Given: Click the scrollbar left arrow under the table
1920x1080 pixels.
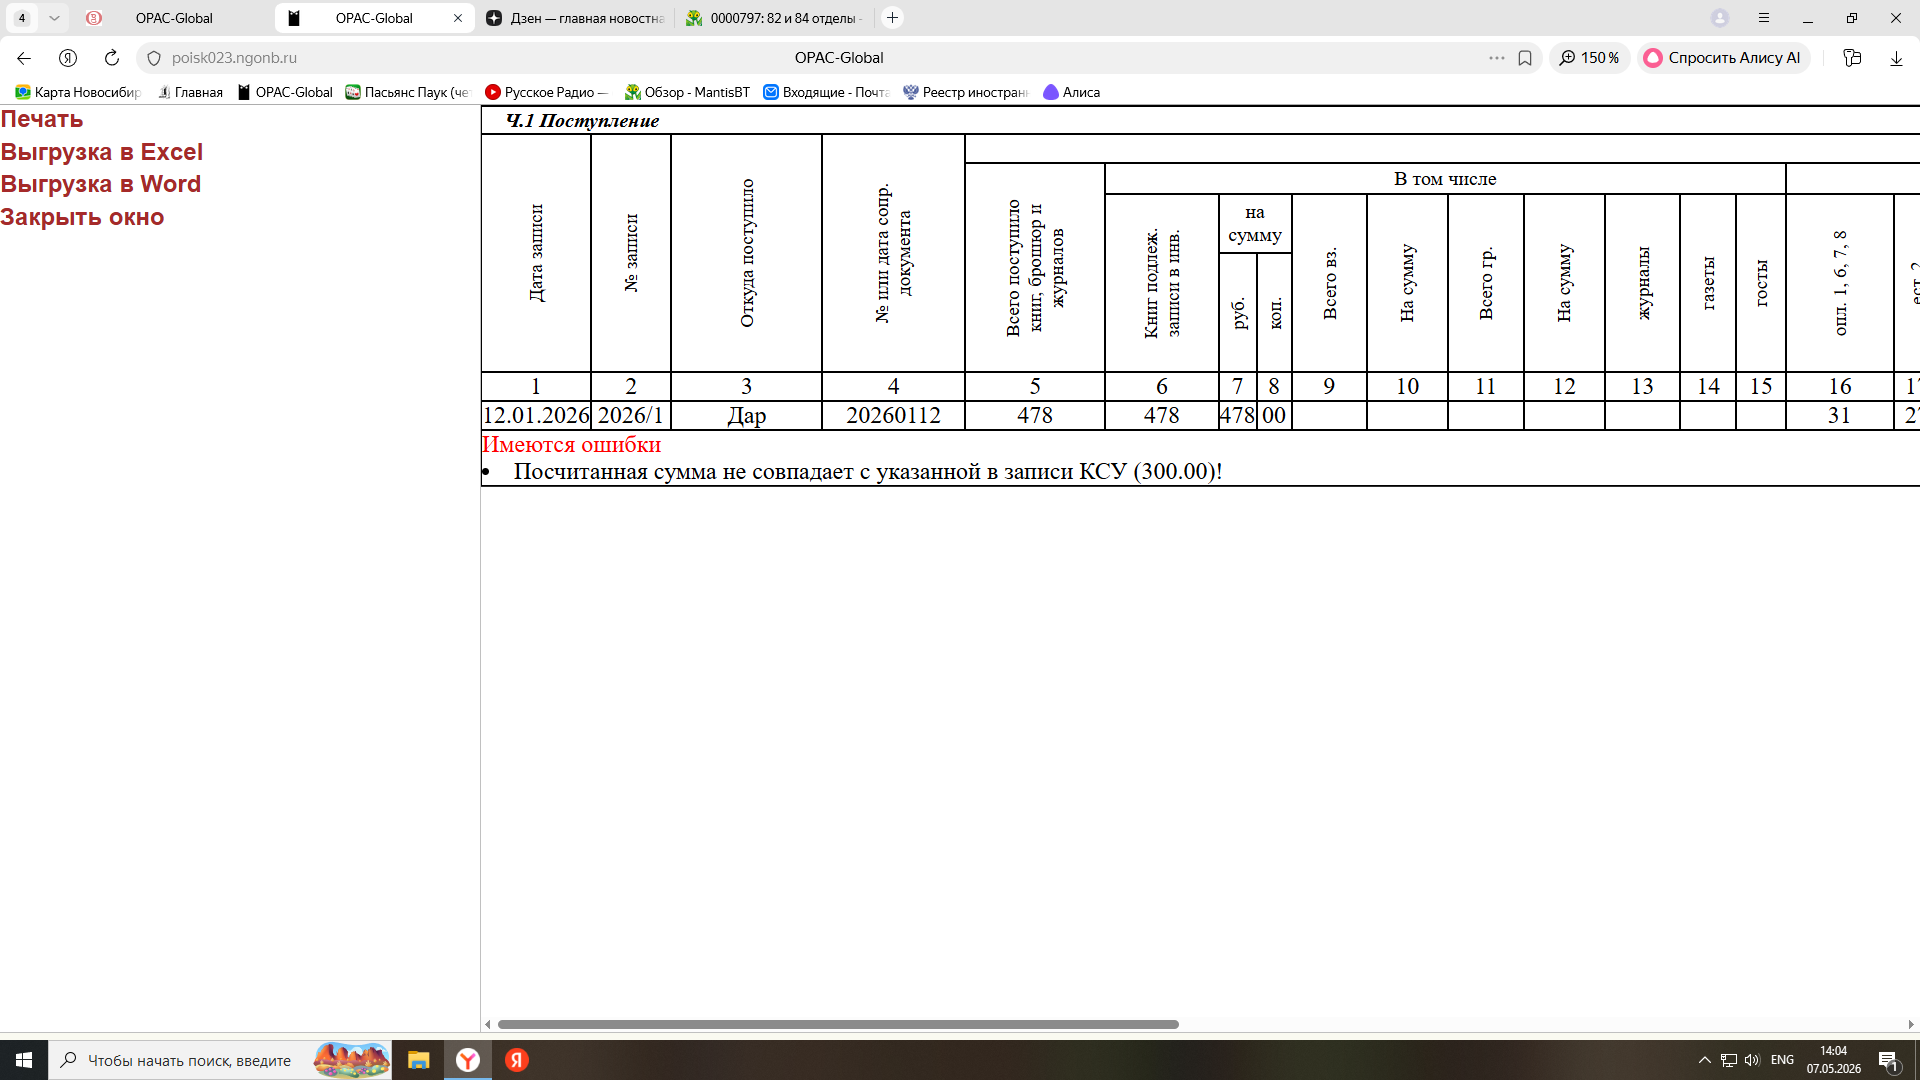Looking at the screenshot, I should [488, 1024].
